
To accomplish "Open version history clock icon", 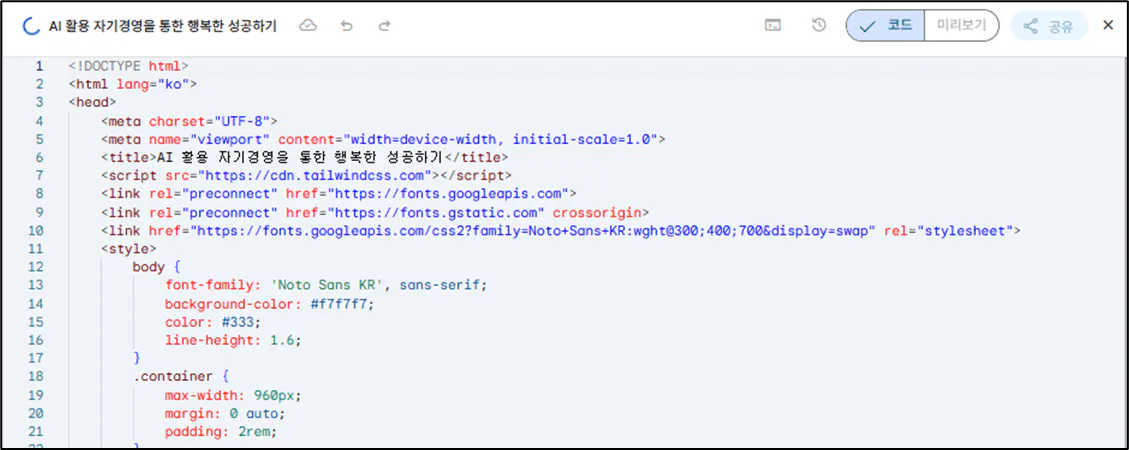I will pos(819,26).
